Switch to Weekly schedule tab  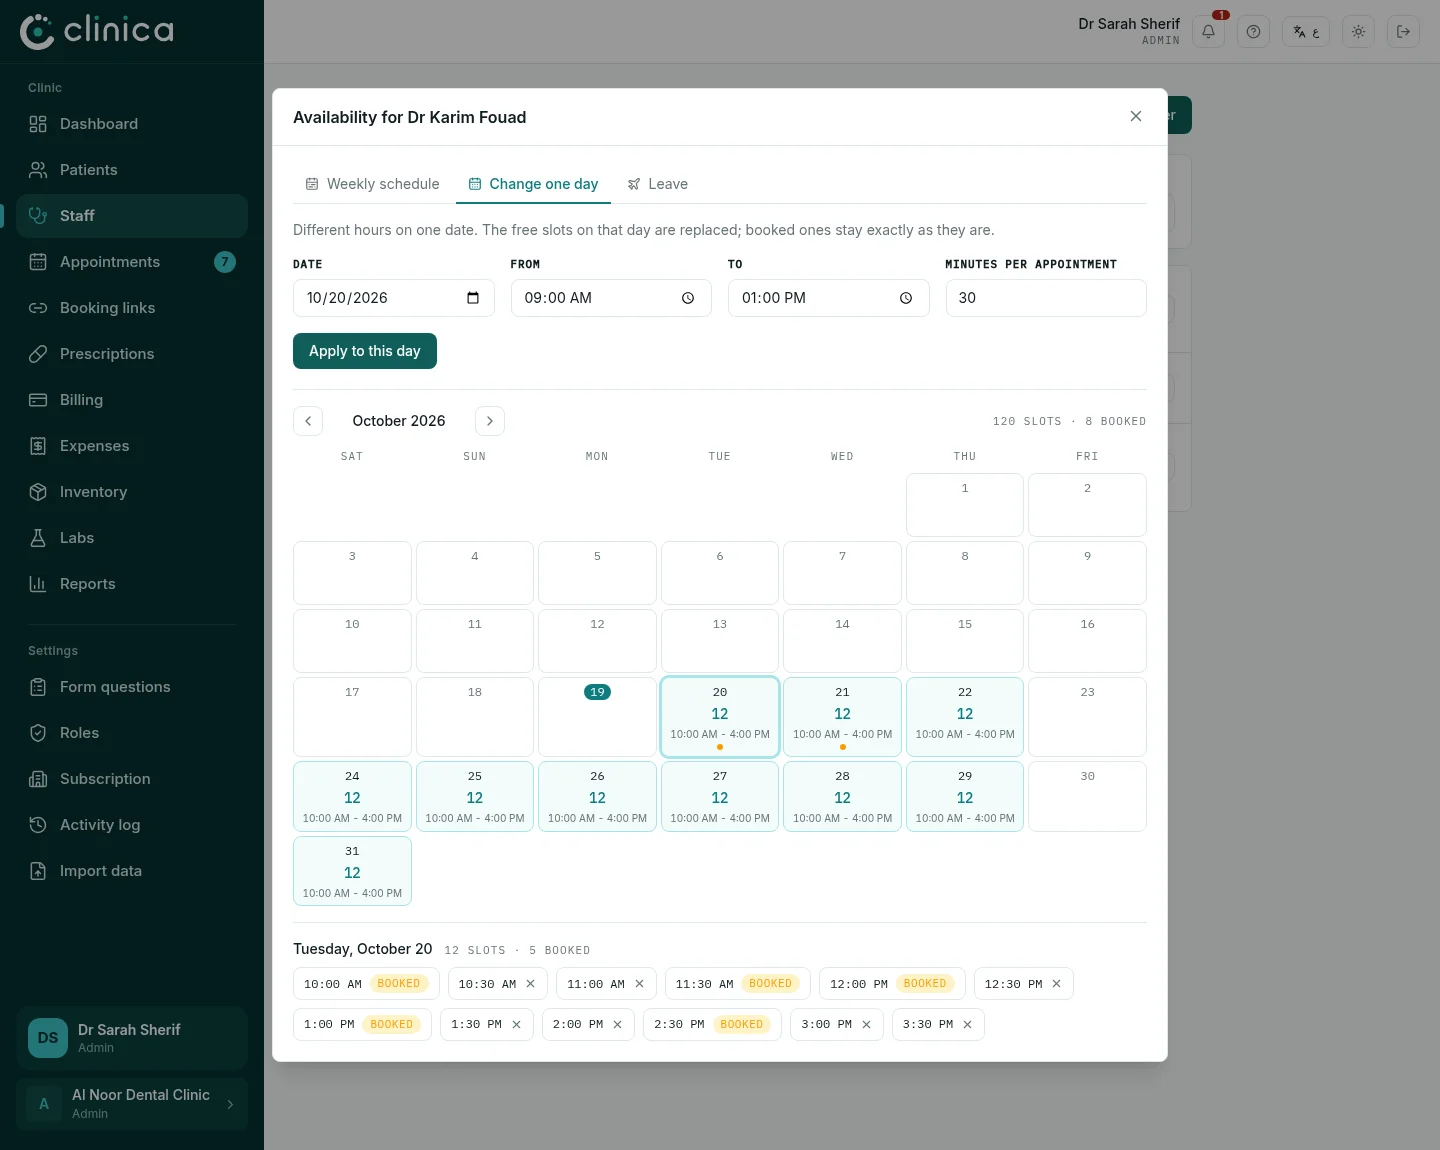(372, 184)
